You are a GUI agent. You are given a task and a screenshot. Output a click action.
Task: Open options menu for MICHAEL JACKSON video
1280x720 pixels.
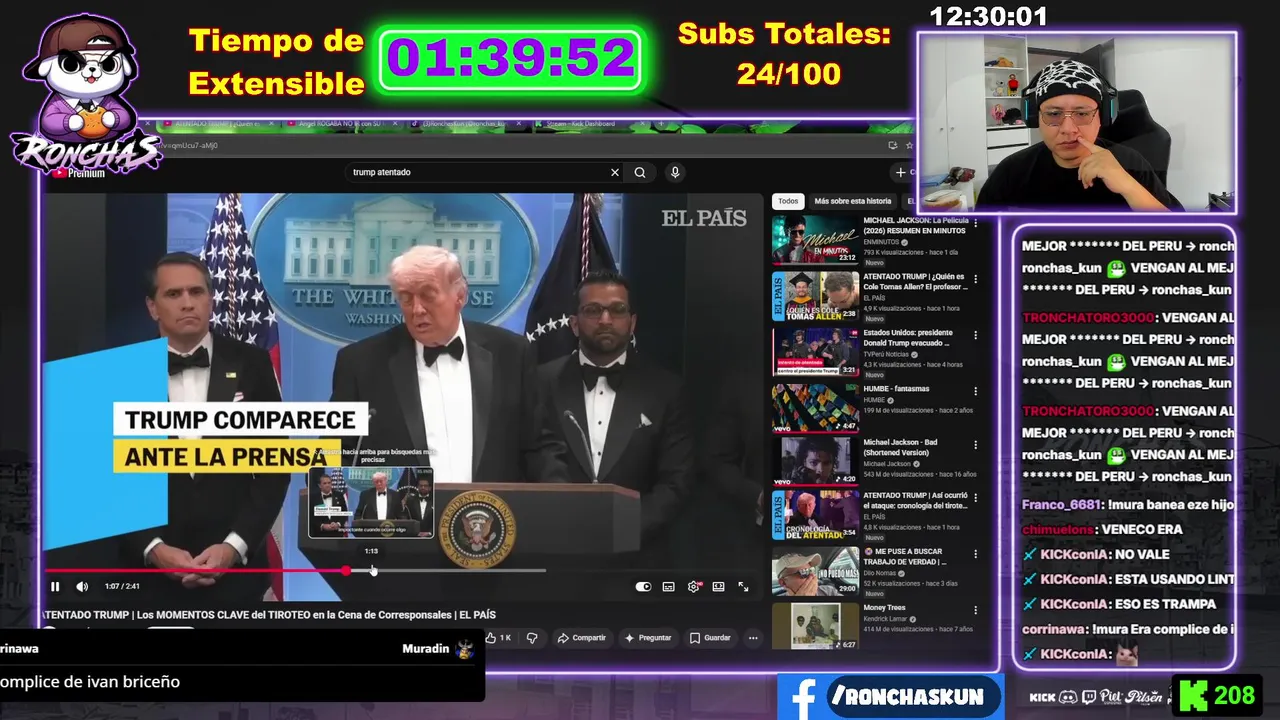[976, 222]
